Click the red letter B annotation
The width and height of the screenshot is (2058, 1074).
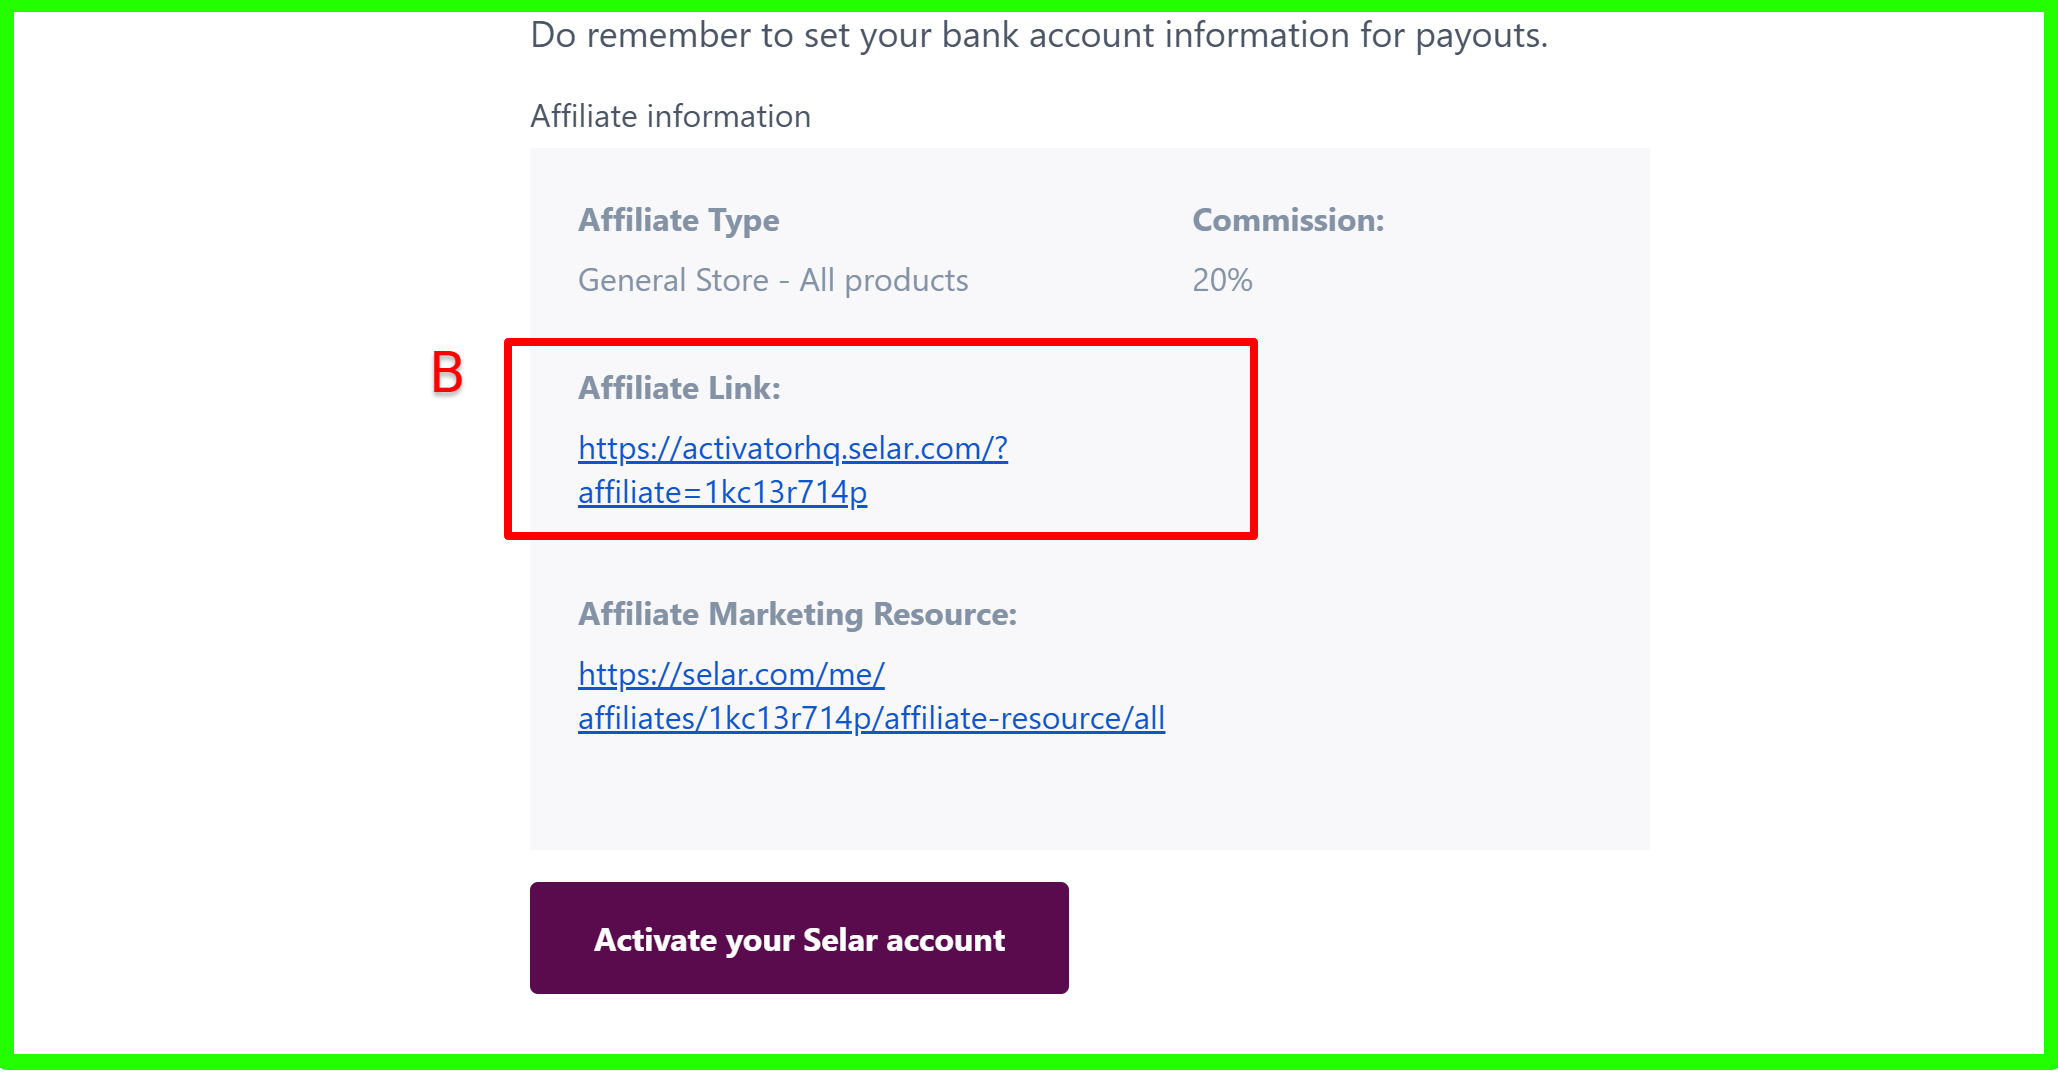[447, 372]
